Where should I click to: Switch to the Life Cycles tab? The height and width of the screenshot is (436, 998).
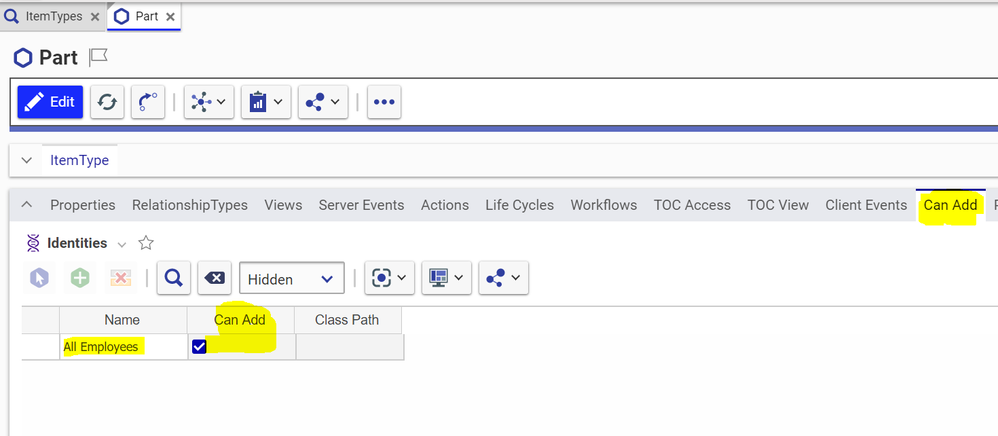point(519,205)
